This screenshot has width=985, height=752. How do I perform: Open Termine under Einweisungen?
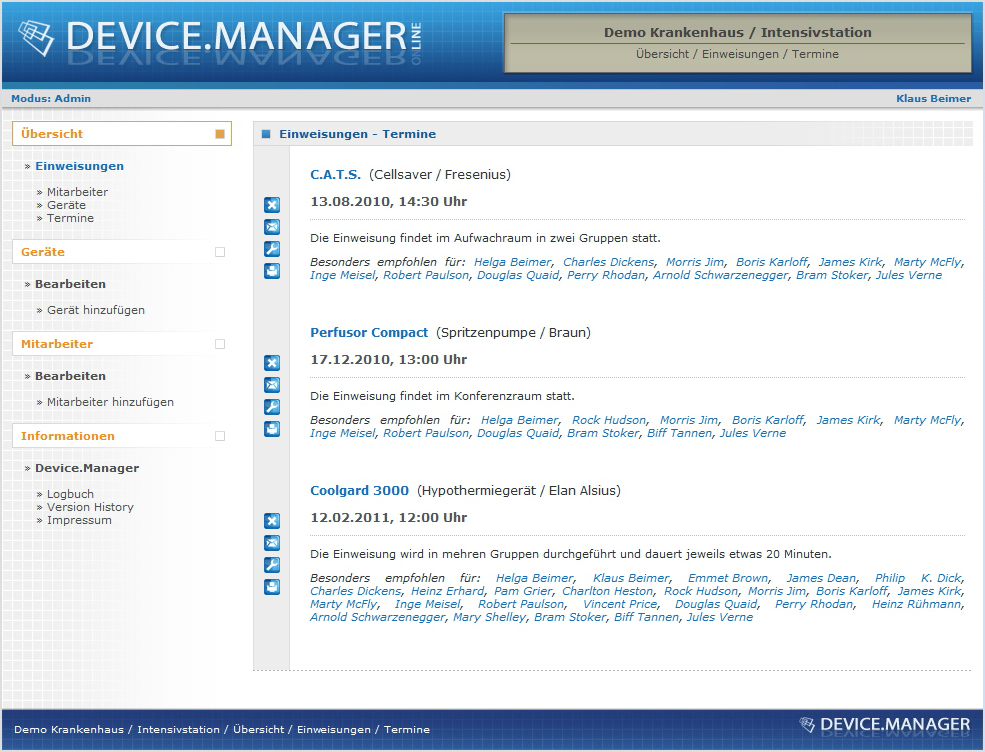click(70, 218)
